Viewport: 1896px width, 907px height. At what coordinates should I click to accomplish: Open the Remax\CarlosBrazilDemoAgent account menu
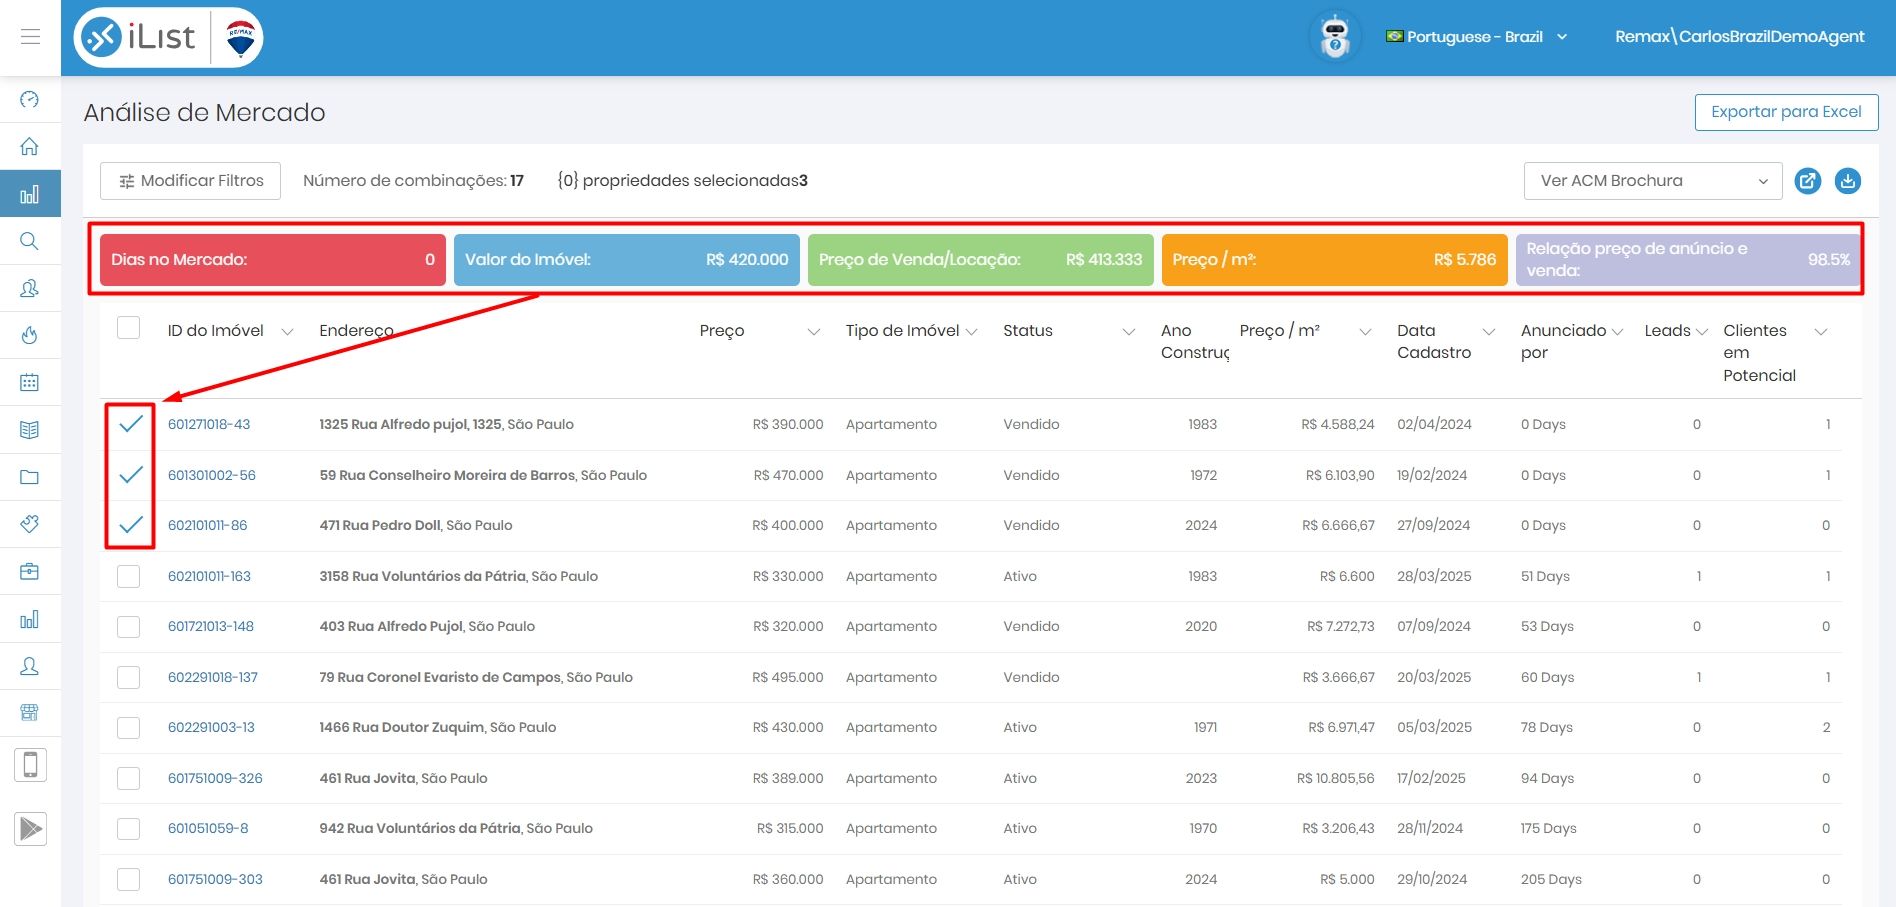point(1739,37)
